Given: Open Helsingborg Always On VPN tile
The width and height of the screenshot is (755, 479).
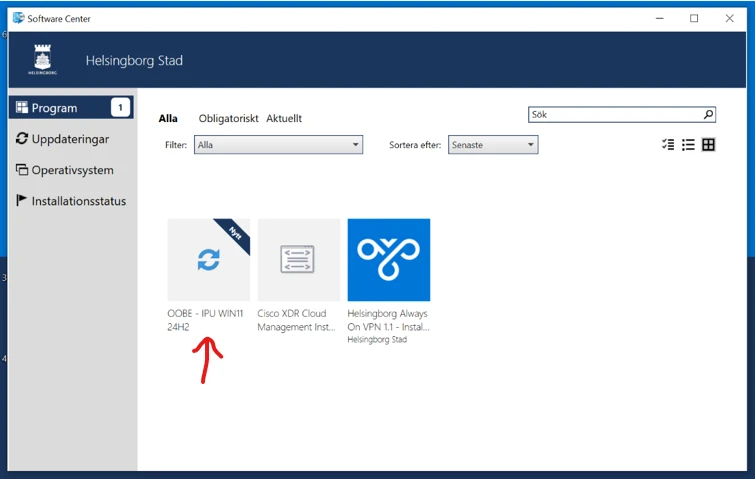Looking at the screenshot, I should click(x=389, y=260).
